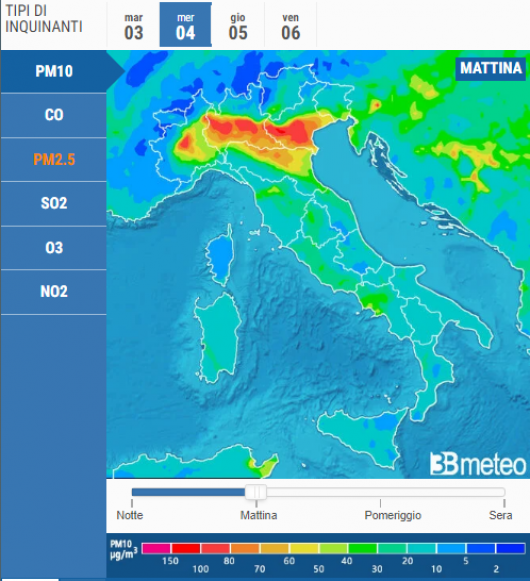Select the SO2 pollutant tab
The image size is (530, 581).
pyautogui.click(x=54, y=203)
